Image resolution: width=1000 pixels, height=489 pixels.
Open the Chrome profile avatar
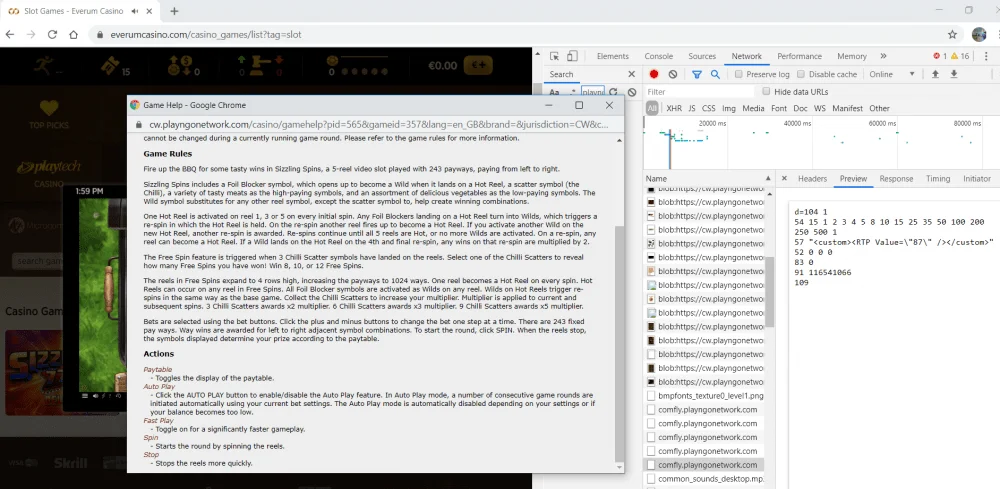[x=979, y=34]
